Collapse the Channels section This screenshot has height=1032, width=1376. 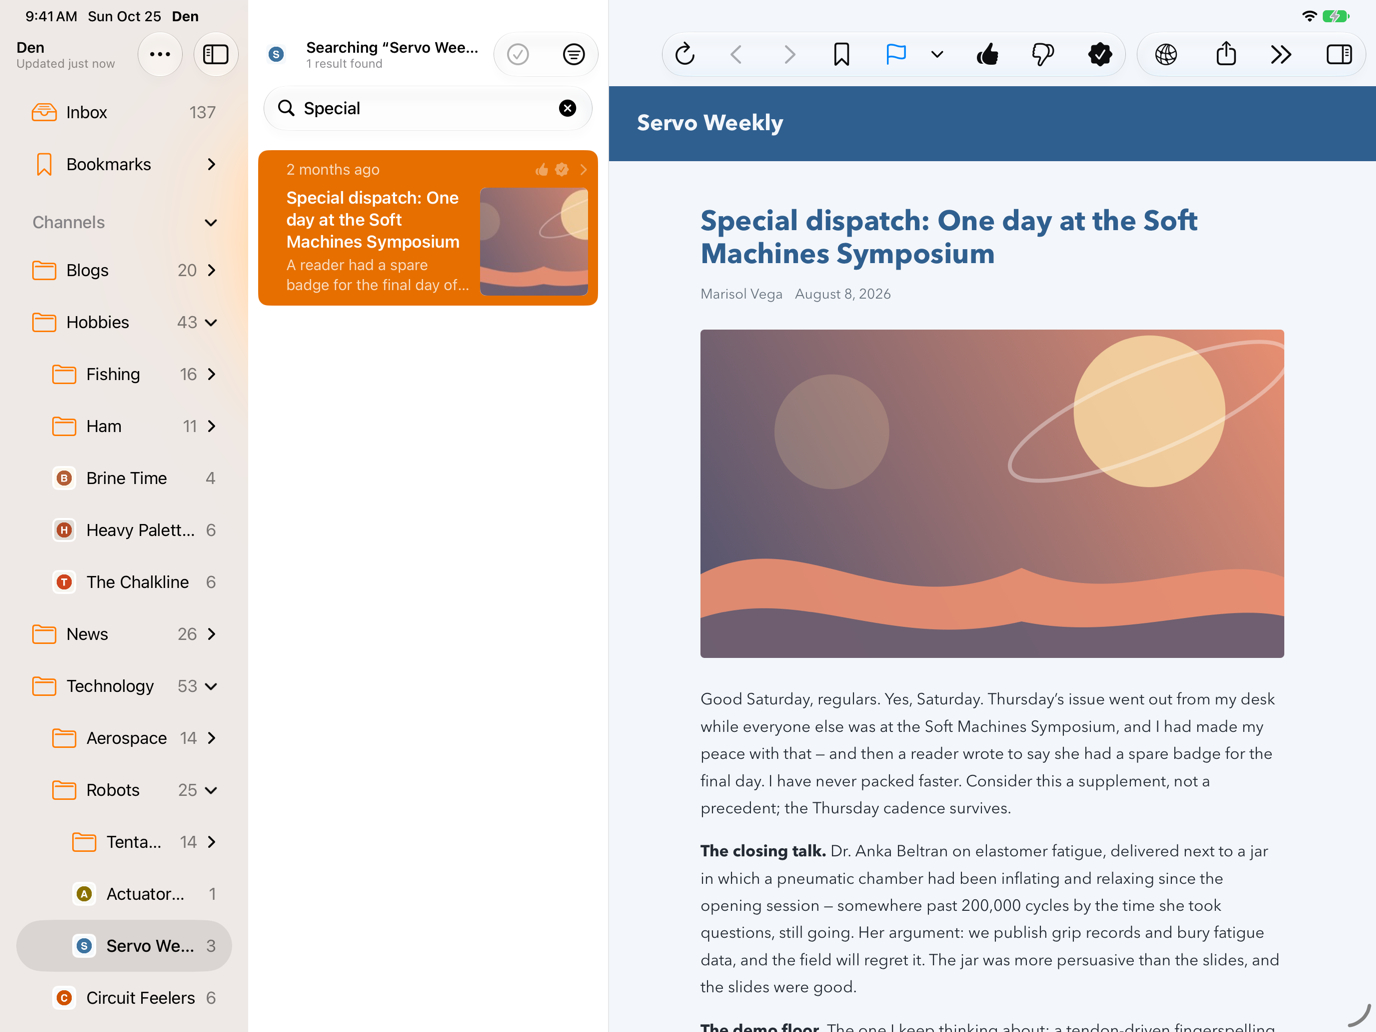(x=211, y=222)
